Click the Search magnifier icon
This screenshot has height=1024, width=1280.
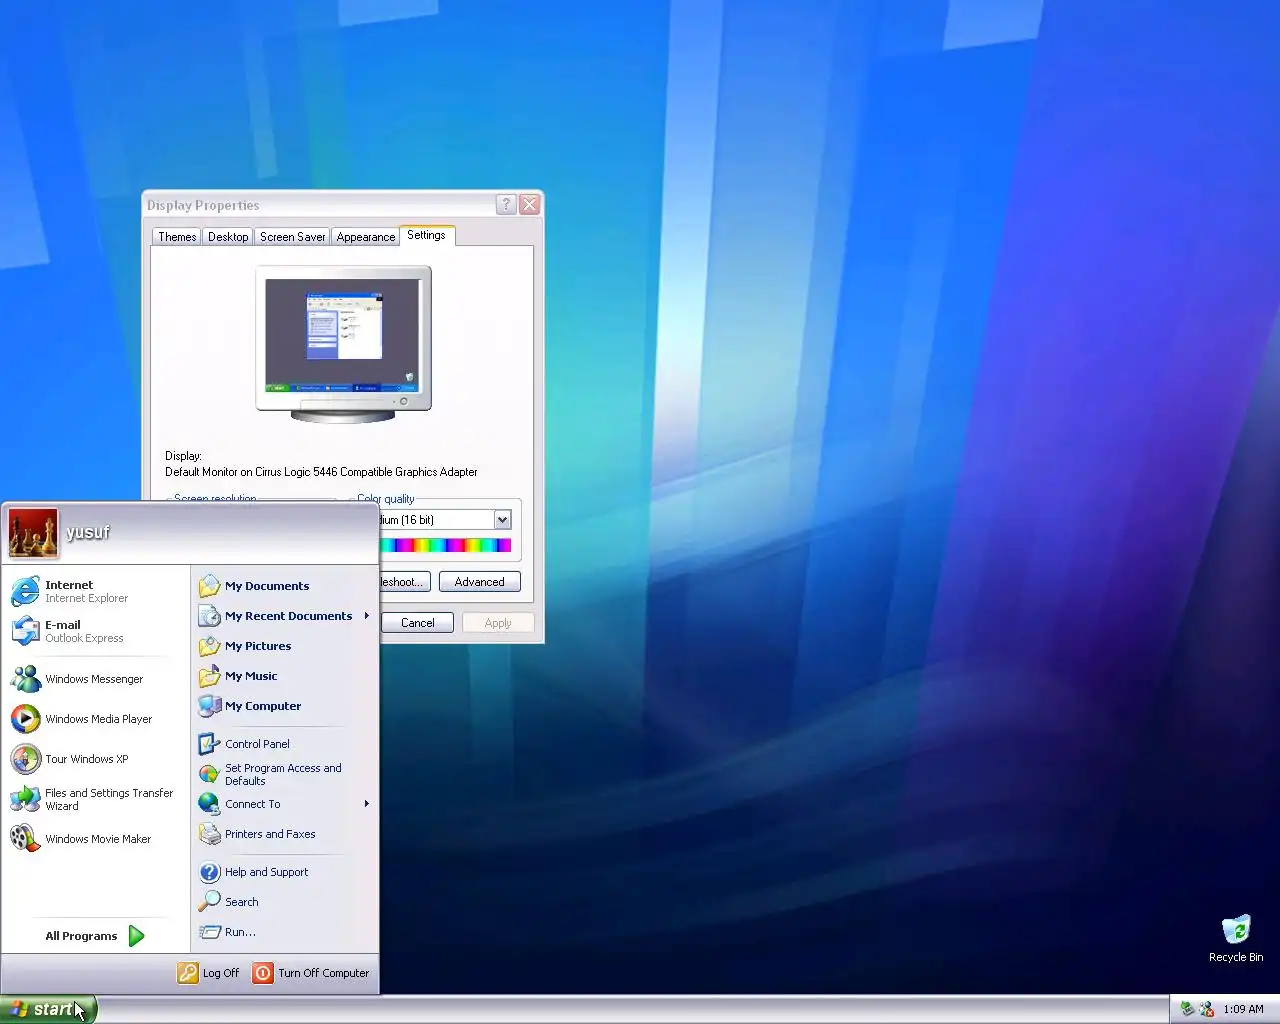tap(209, 902)
